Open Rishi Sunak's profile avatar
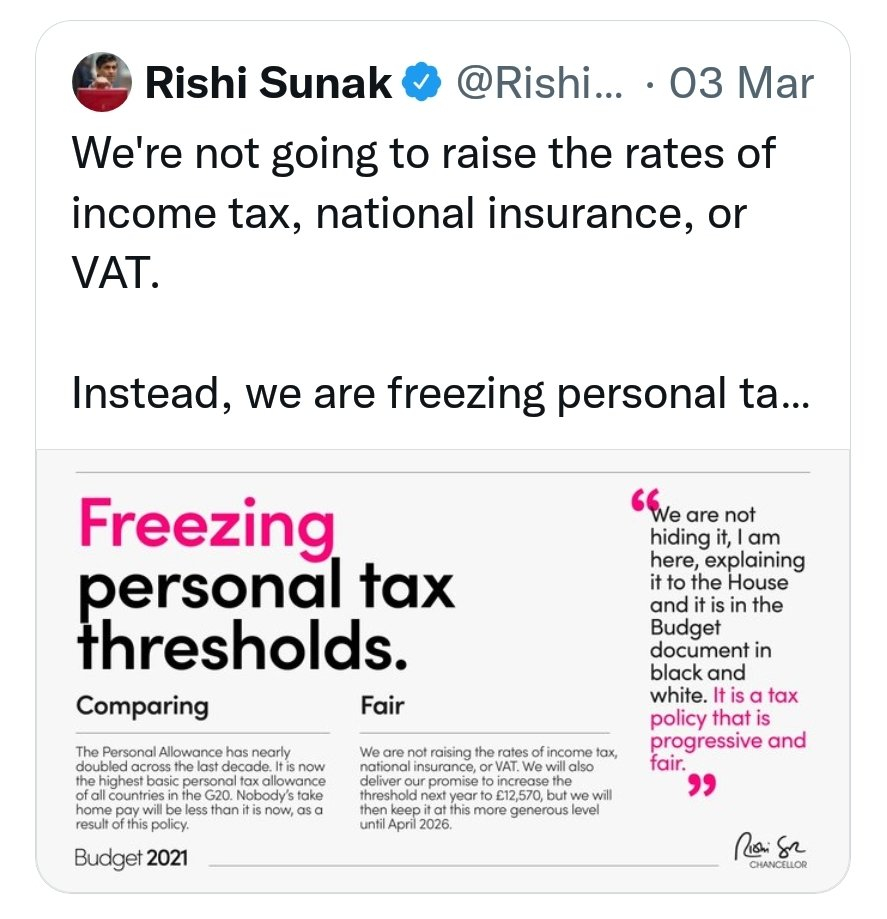The image size is (887, 919). (x=101, y=82)
